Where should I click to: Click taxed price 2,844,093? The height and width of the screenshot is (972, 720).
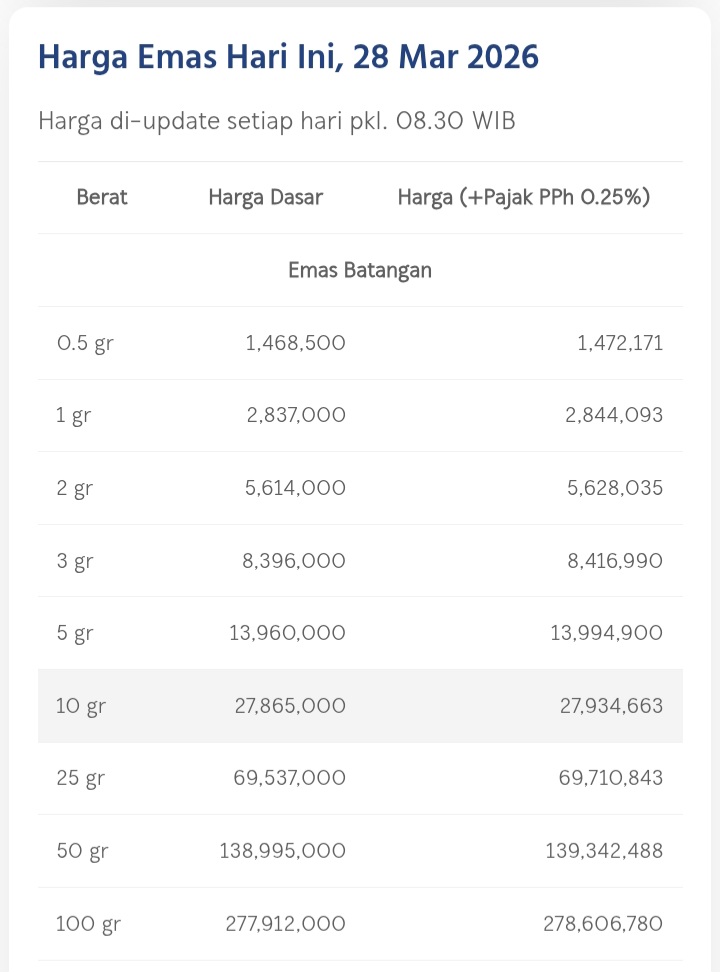(x=613, y=415)
